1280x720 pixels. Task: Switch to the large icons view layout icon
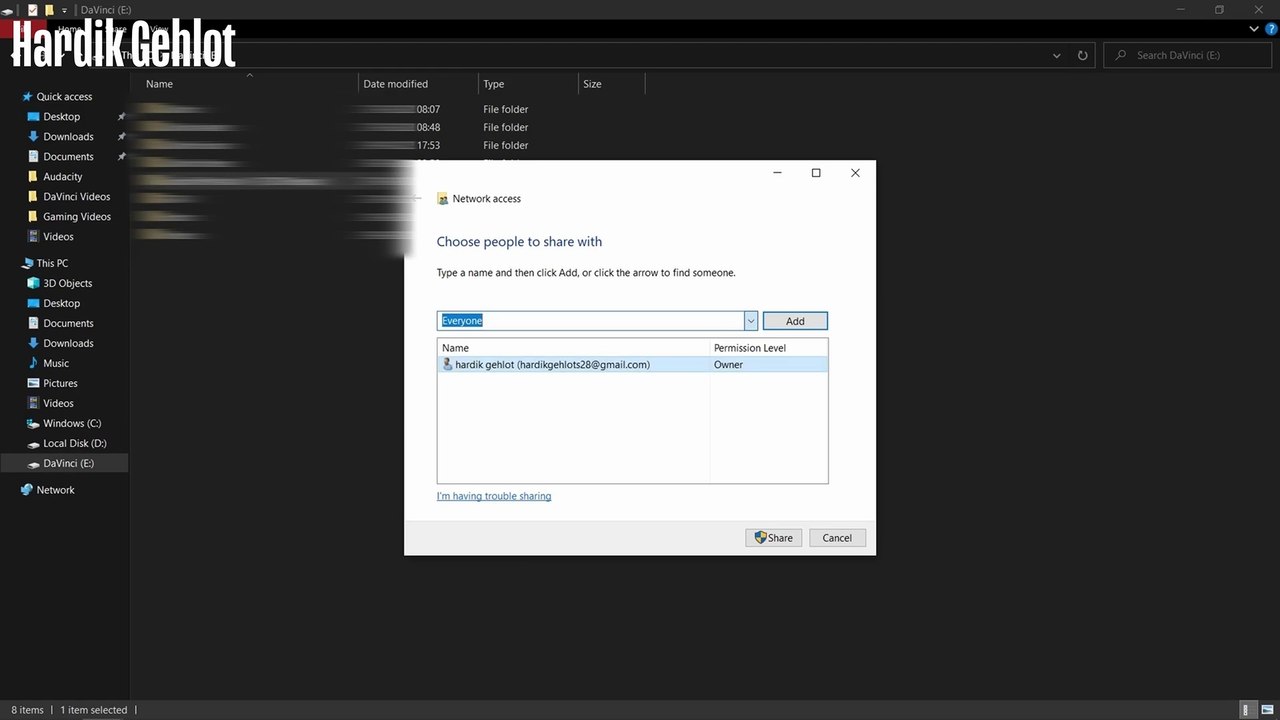[x=1267, y=710]
